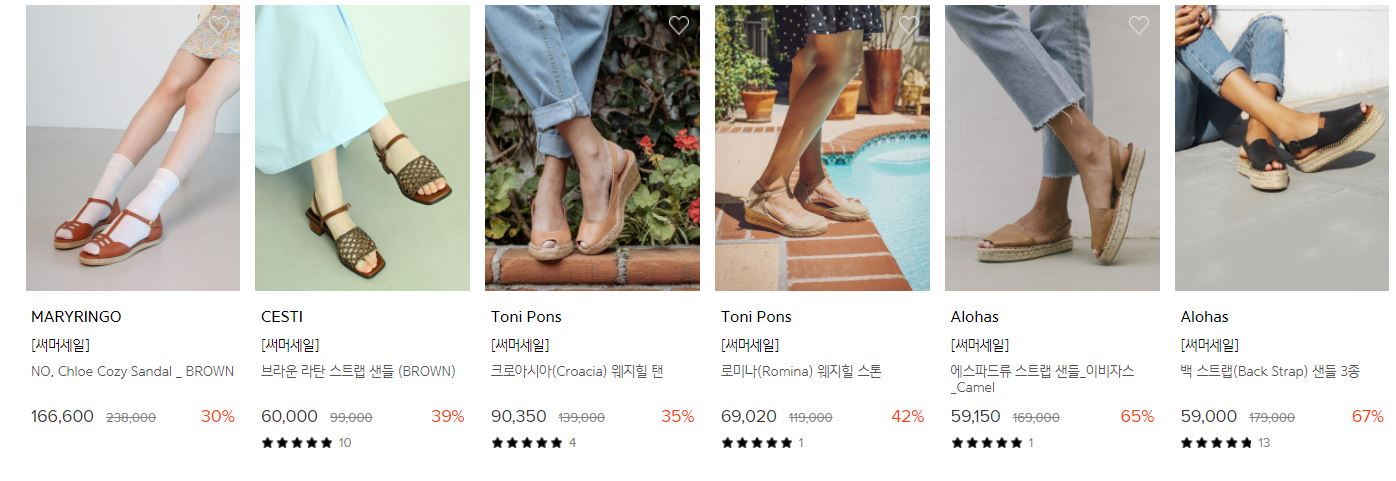Tap the heart icon on the Croacia wedge photo

click(x=679, y=25)
